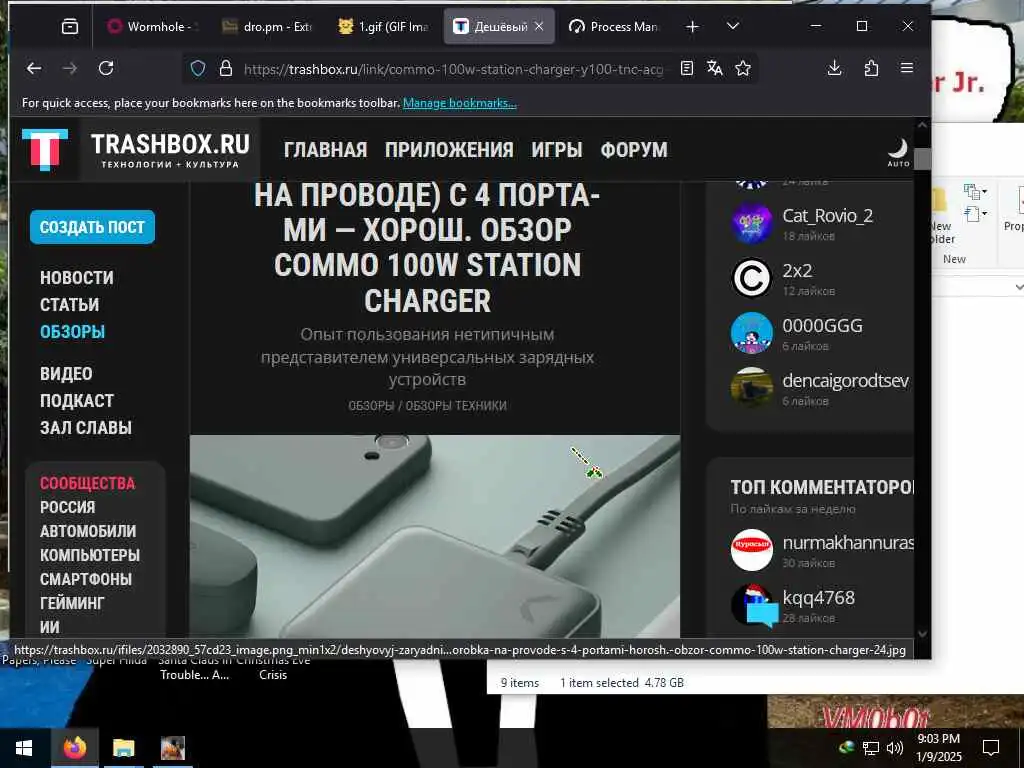Open ГЛАВНАЯ in the top navigation
This screenshot has height=768, width=1024.
click(325, 150)
